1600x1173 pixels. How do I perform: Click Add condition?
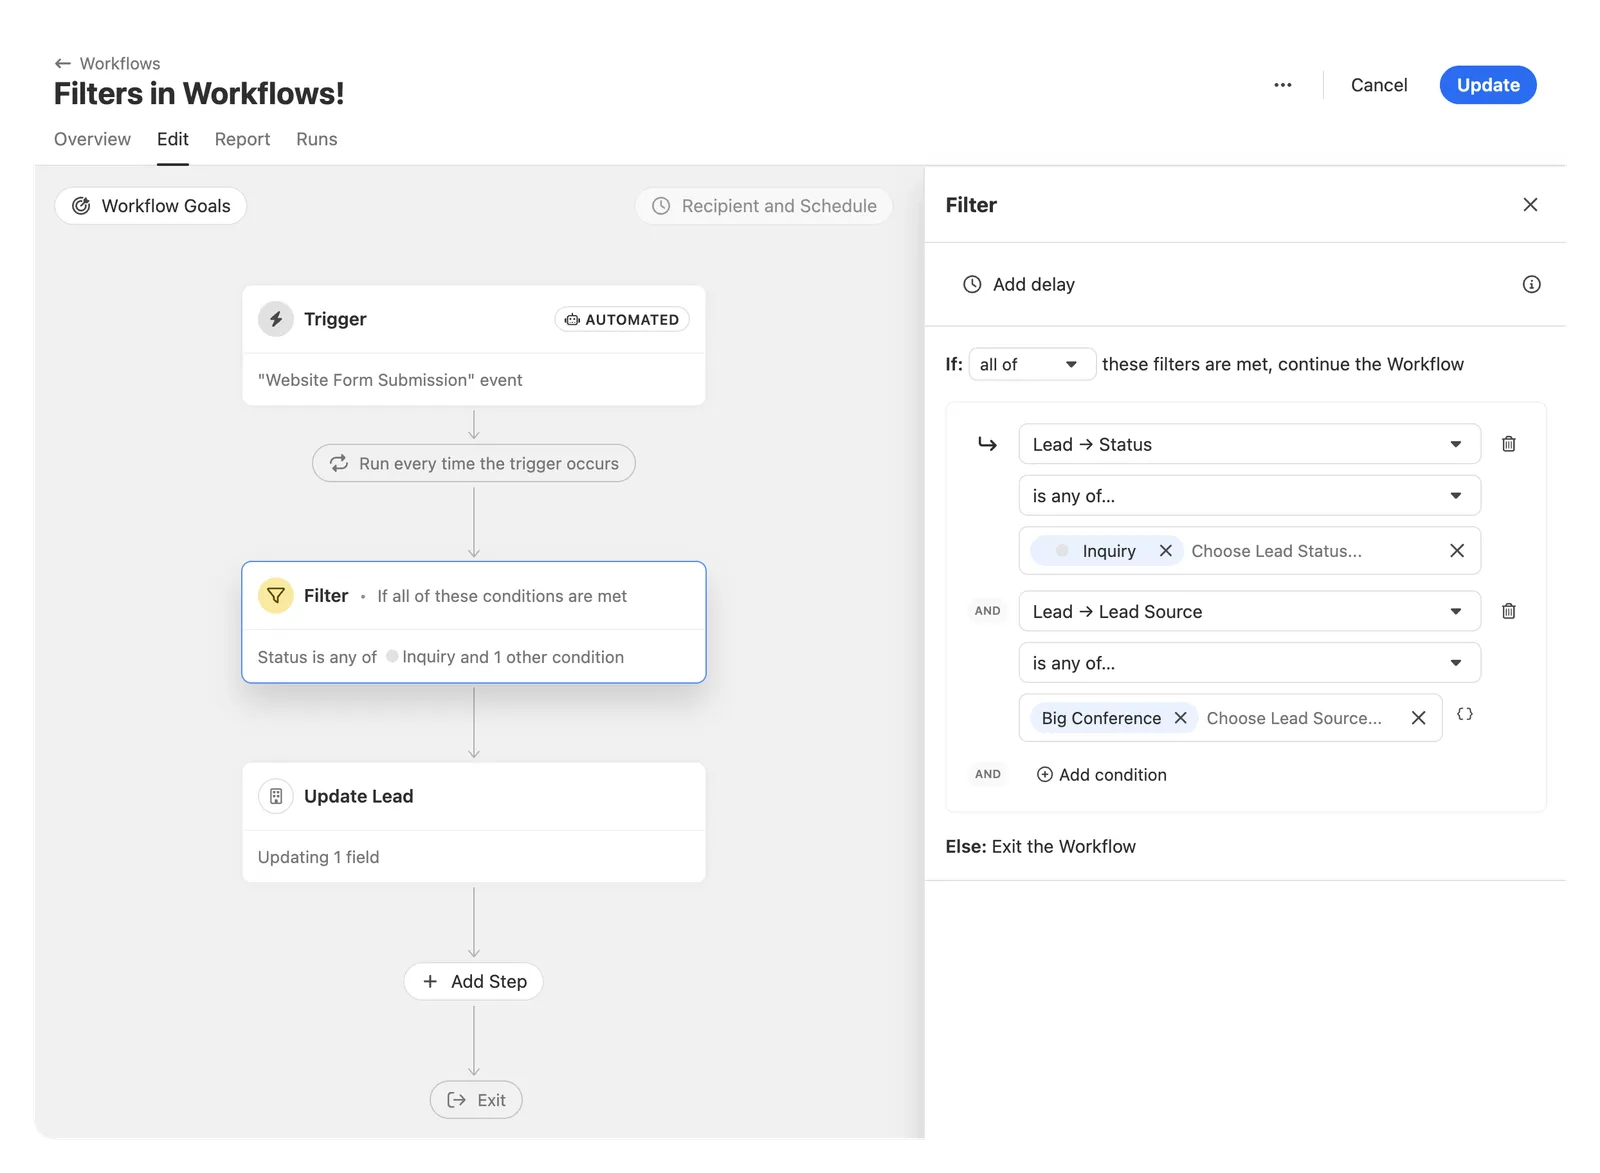point(1101,775)
